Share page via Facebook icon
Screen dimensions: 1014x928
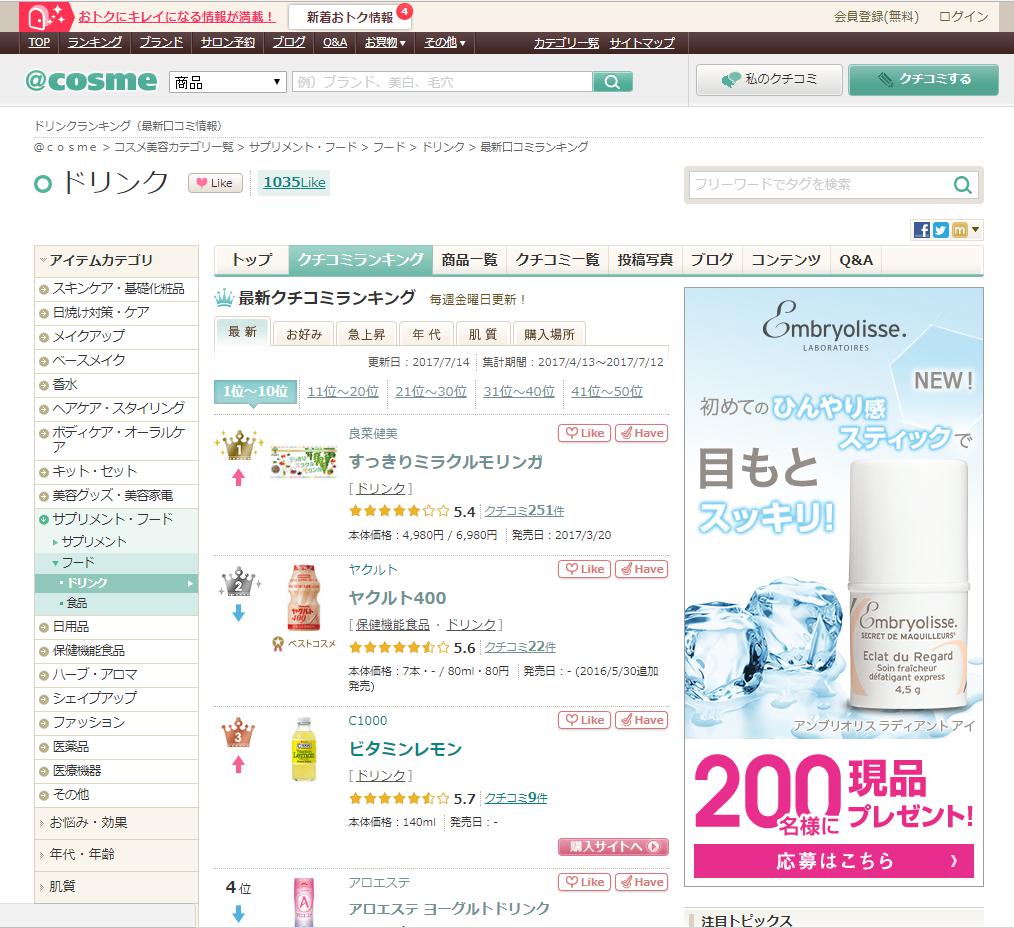(922, 230)
